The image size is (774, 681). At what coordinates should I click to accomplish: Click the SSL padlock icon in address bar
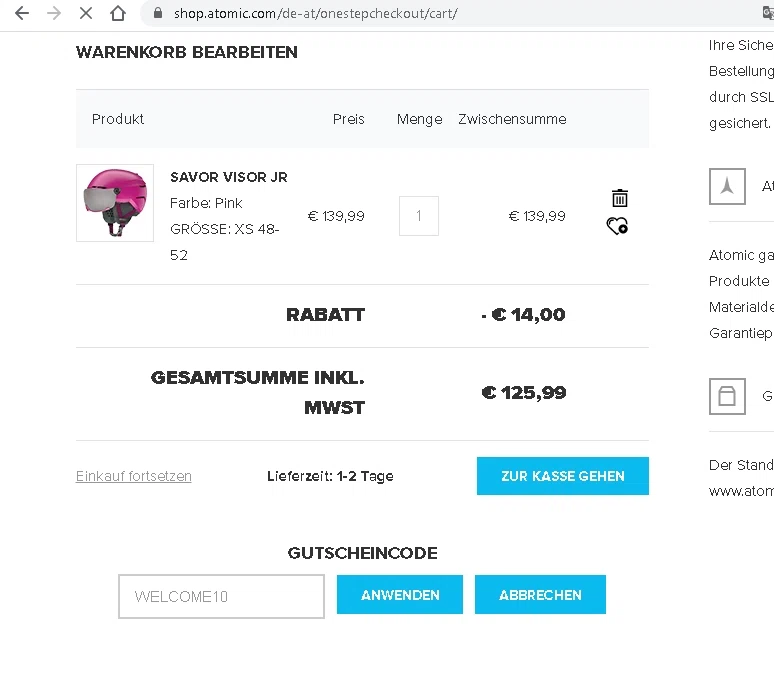point(157,14)
